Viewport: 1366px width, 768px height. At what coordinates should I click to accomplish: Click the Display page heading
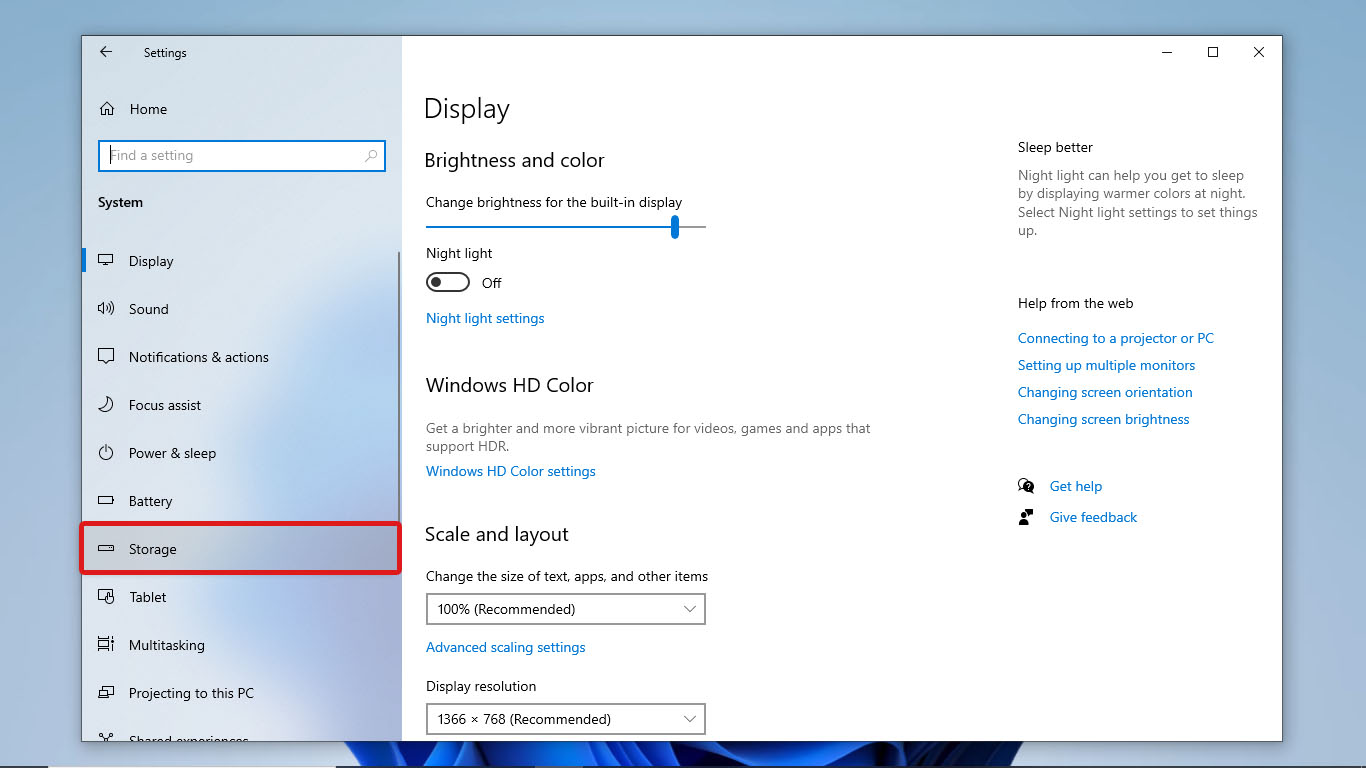(x=467, y=109)
